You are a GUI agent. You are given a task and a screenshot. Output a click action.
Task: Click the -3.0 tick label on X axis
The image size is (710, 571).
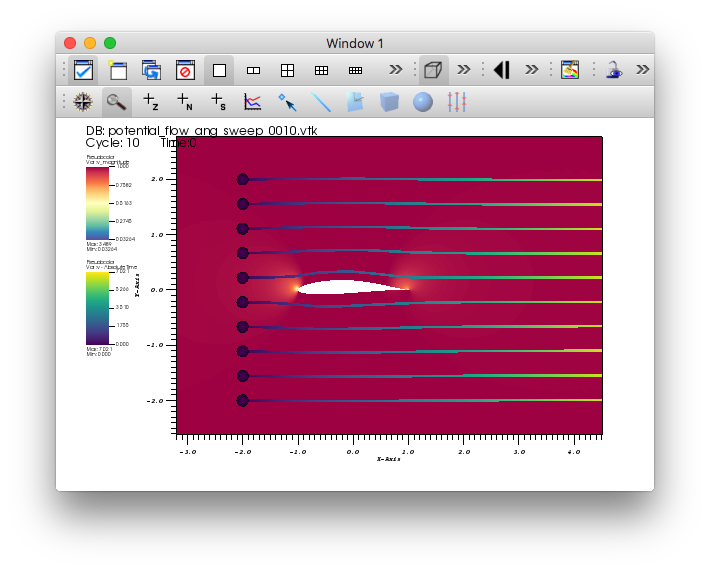click(188, 452)
